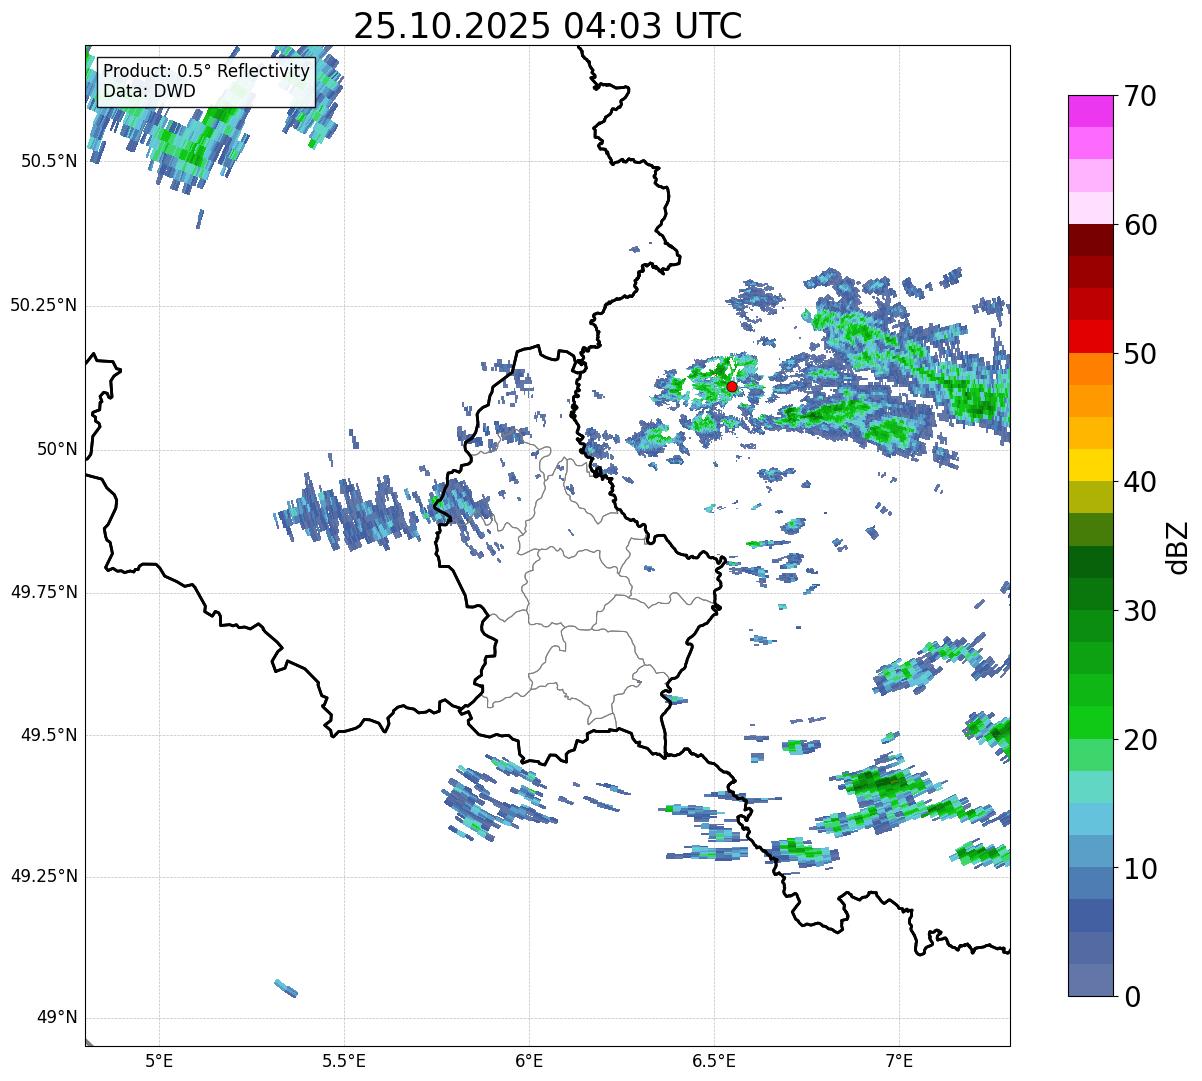
Task: Click the longitude label 5.5°E
Action: pos(345,1060)
